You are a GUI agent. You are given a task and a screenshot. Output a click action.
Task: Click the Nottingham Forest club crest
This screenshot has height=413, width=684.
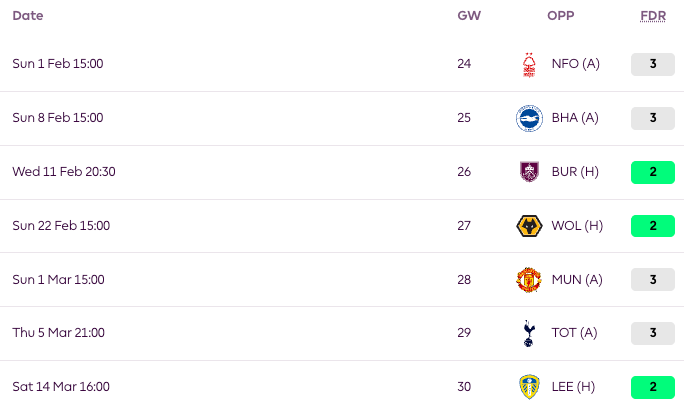coord(529,65)
